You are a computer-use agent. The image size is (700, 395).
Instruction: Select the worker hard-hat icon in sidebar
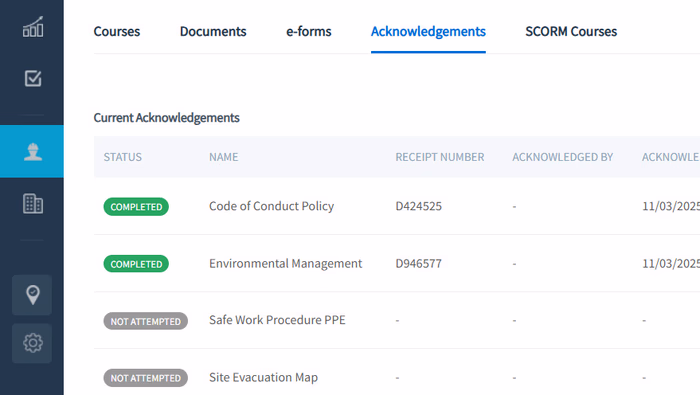click(x=33, y=151)
